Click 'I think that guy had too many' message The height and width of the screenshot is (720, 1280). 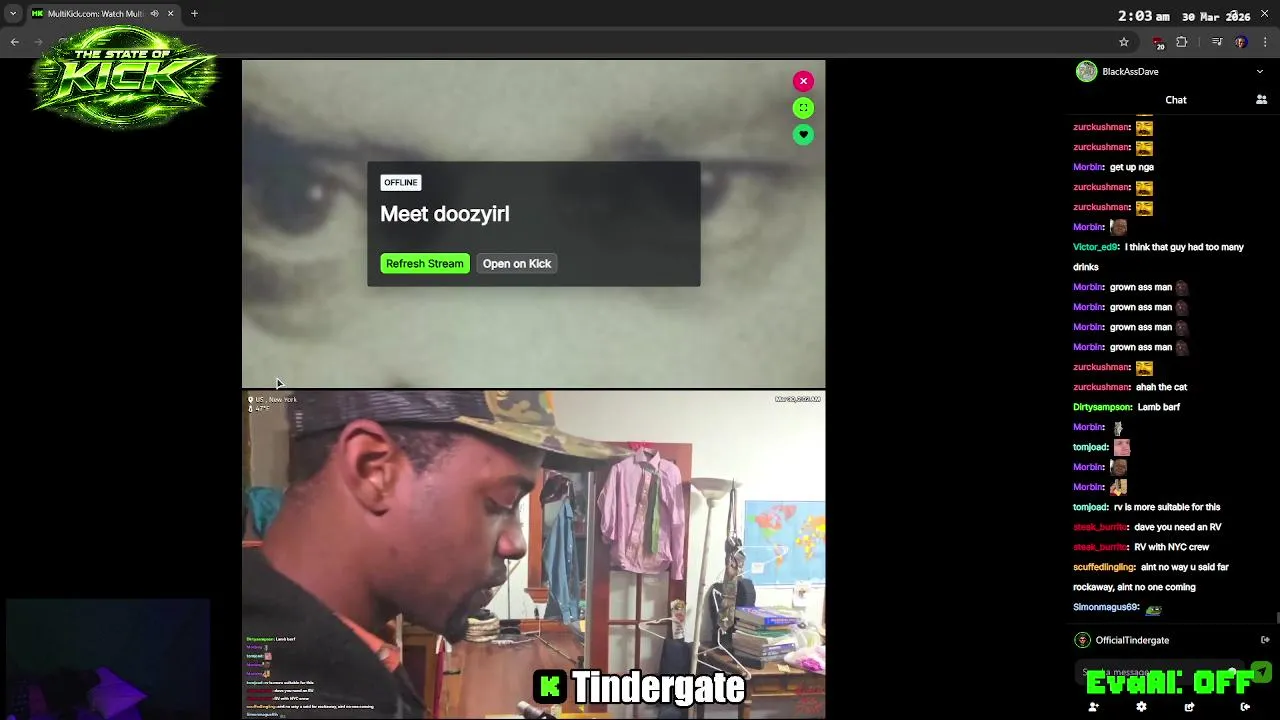pyautogui.click(x=1184, y=247)
